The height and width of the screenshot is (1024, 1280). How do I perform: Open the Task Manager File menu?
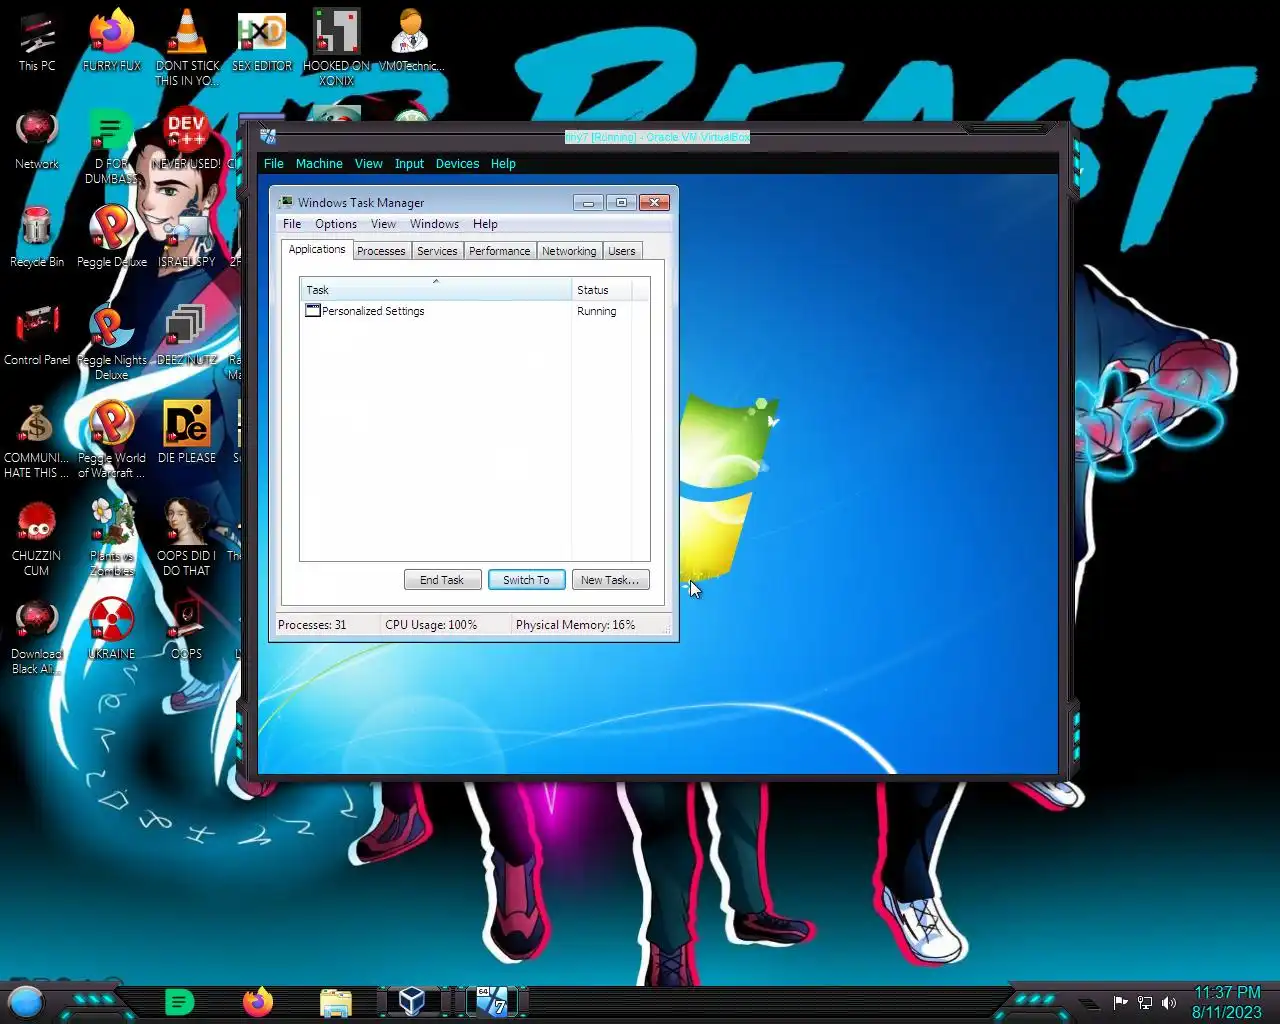tap(292, 224)
